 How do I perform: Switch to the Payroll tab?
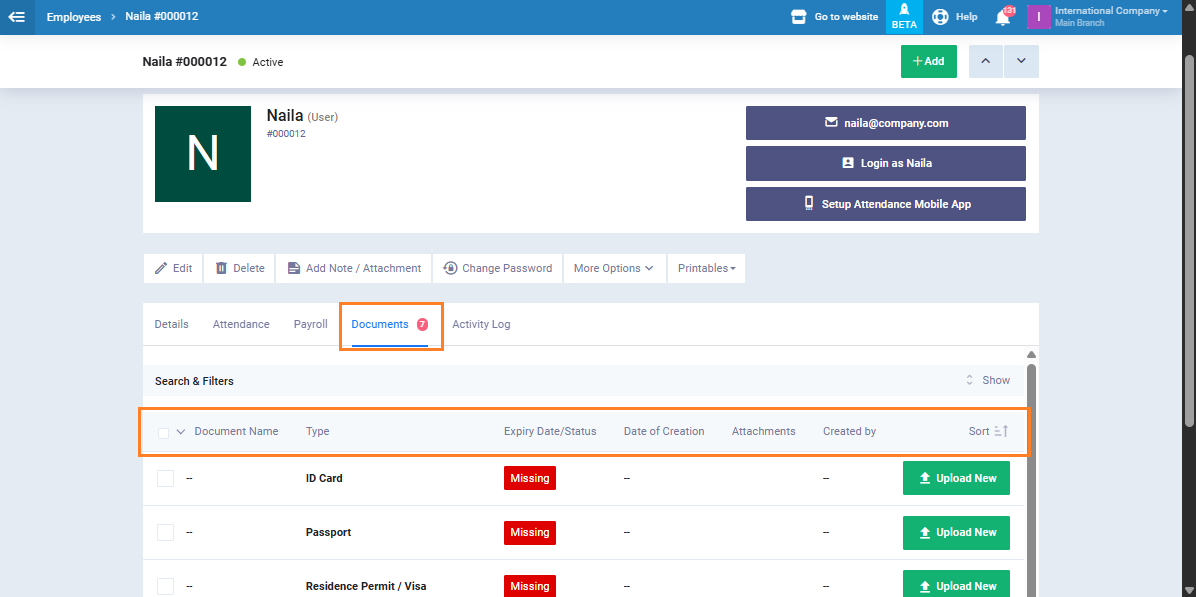pos(310,324)
